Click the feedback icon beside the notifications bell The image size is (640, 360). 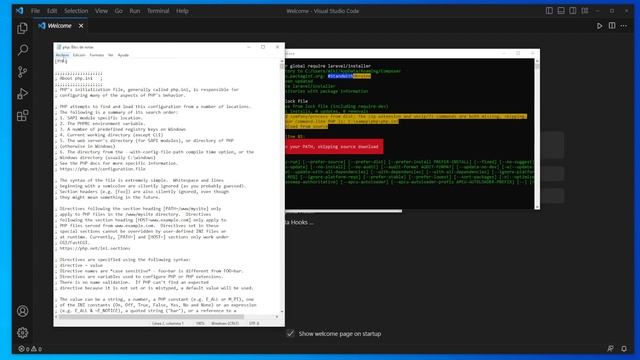[x=610, y=349]
